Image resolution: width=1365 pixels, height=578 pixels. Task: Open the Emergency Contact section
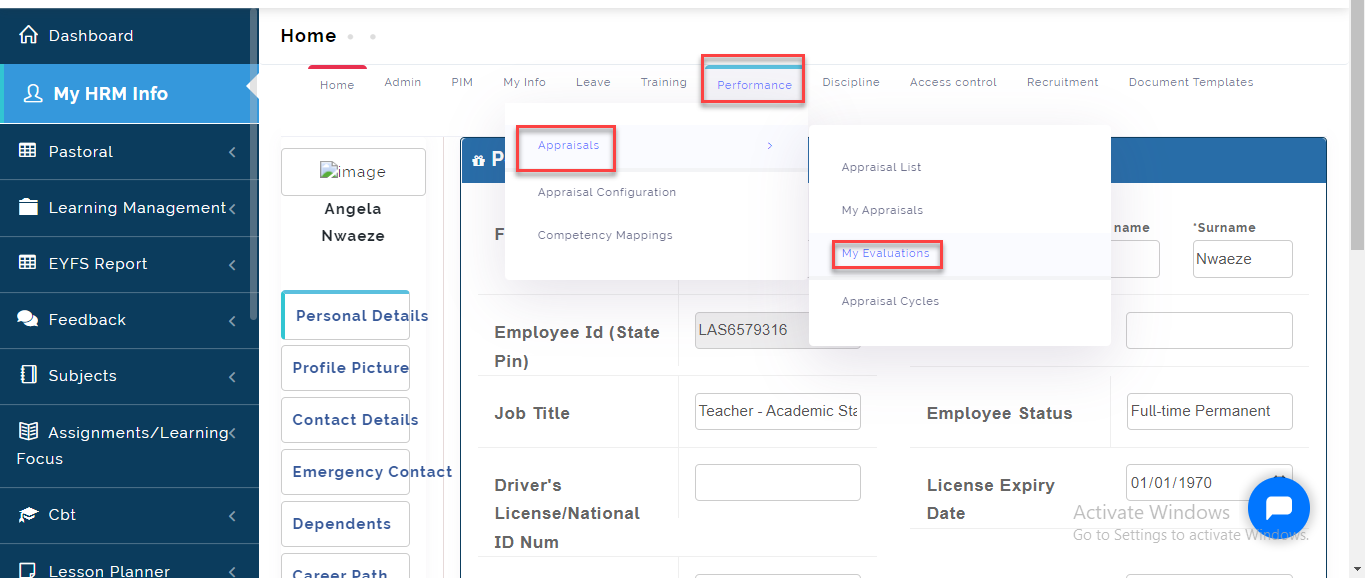346,471
